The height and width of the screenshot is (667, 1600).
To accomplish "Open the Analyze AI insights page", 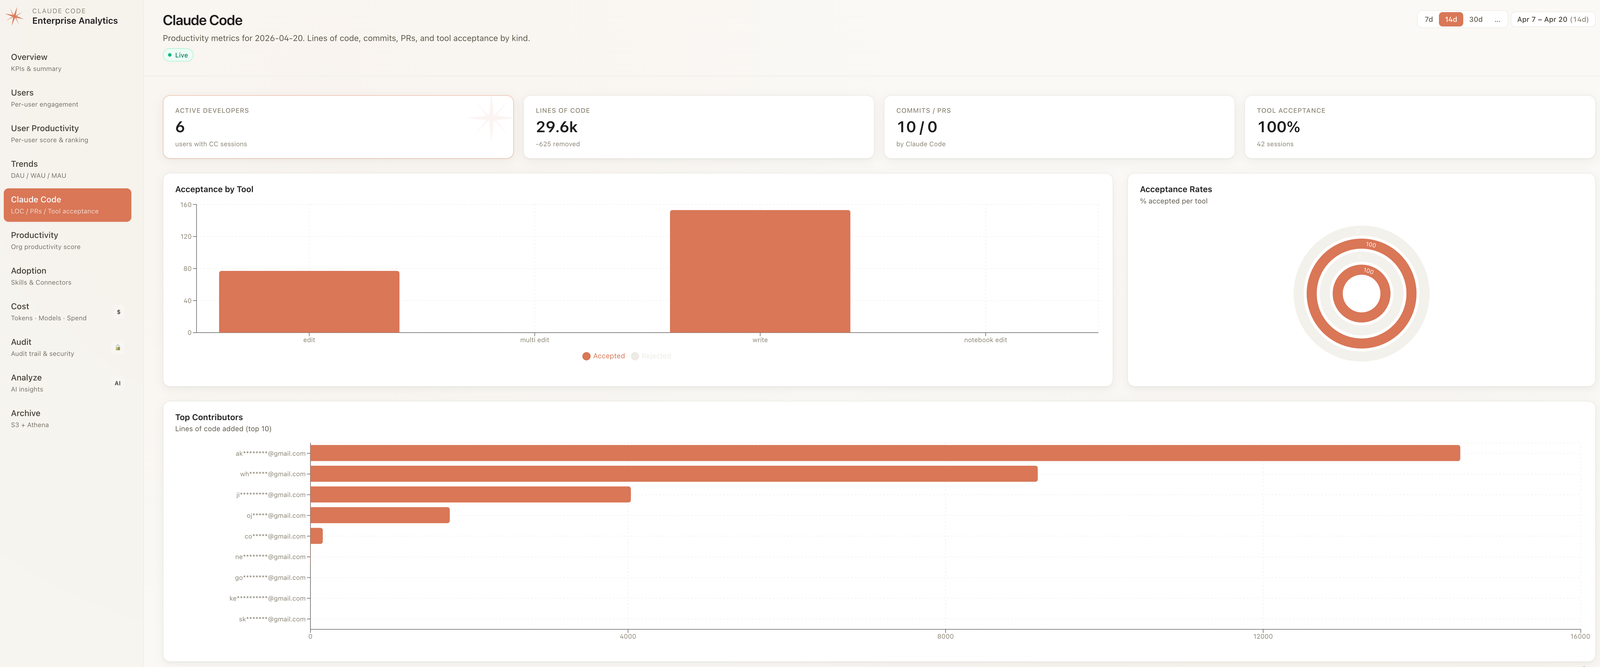I will 67,383.
